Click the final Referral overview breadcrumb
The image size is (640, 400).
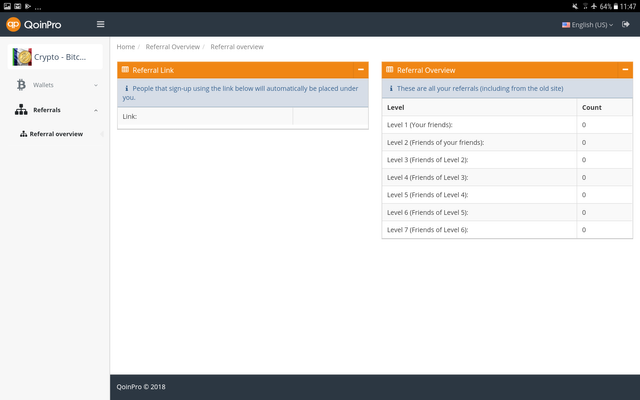coord(237,47)
